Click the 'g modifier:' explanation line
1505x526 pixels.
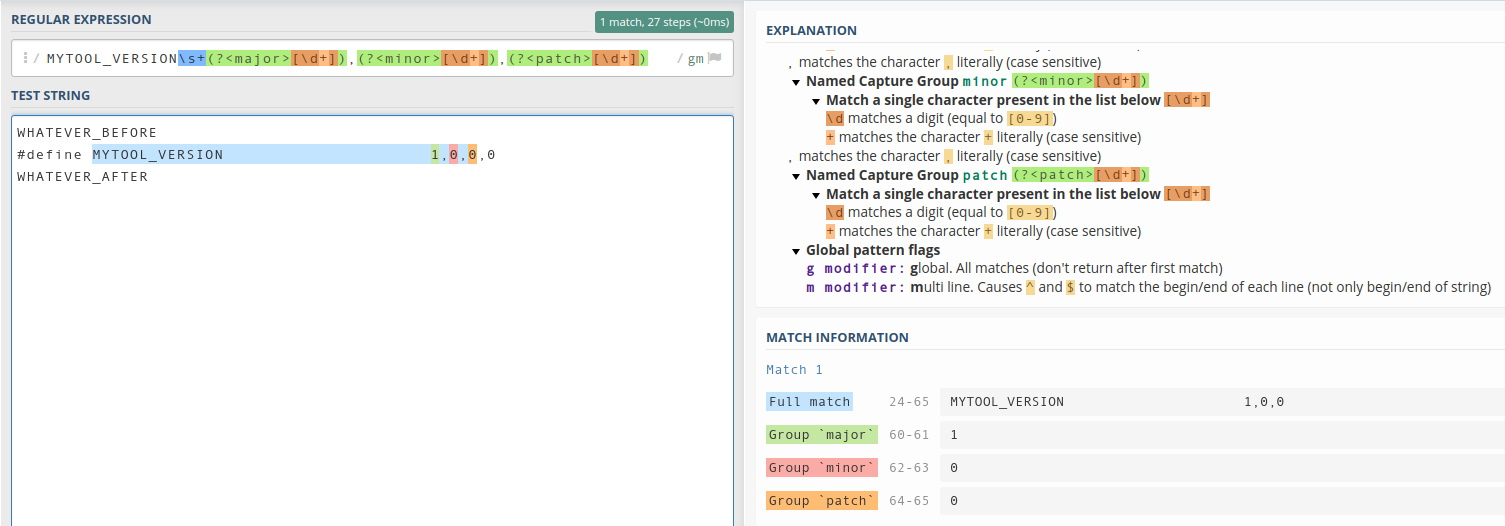pyautogui.click(x=1014, y=268)
